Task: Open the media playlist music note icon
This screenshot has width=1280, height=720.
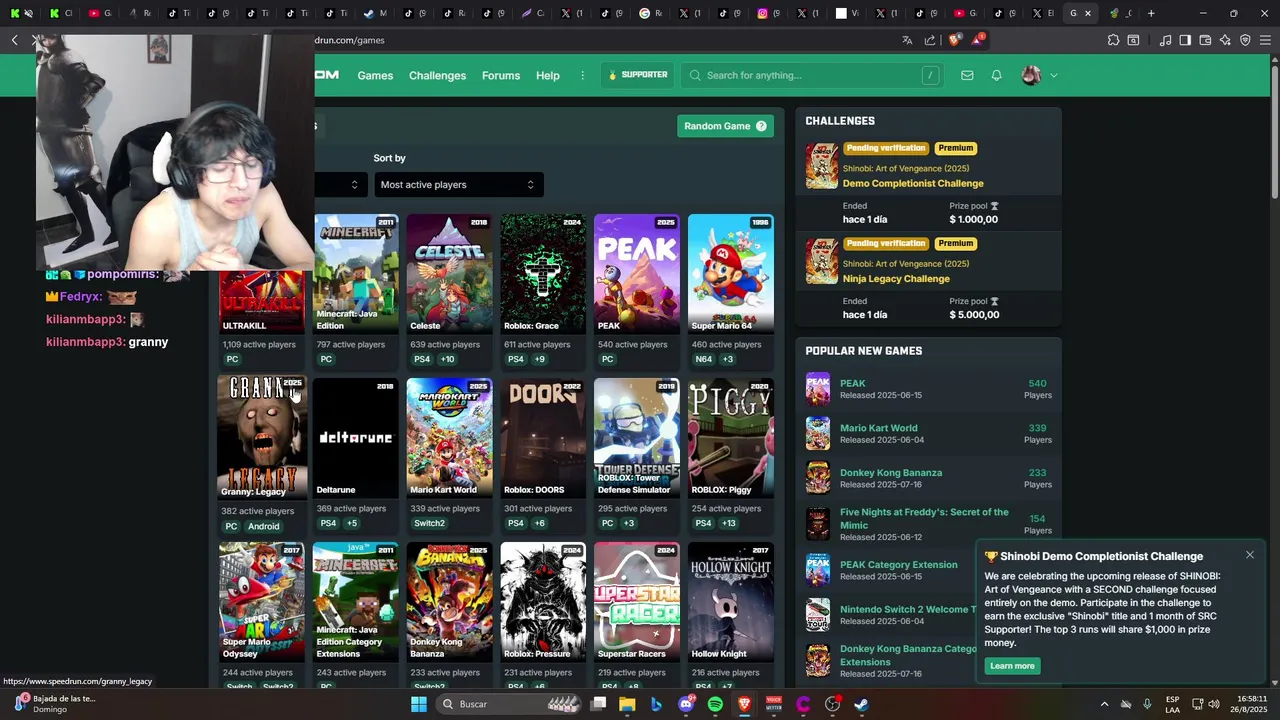Action: 1165,40
